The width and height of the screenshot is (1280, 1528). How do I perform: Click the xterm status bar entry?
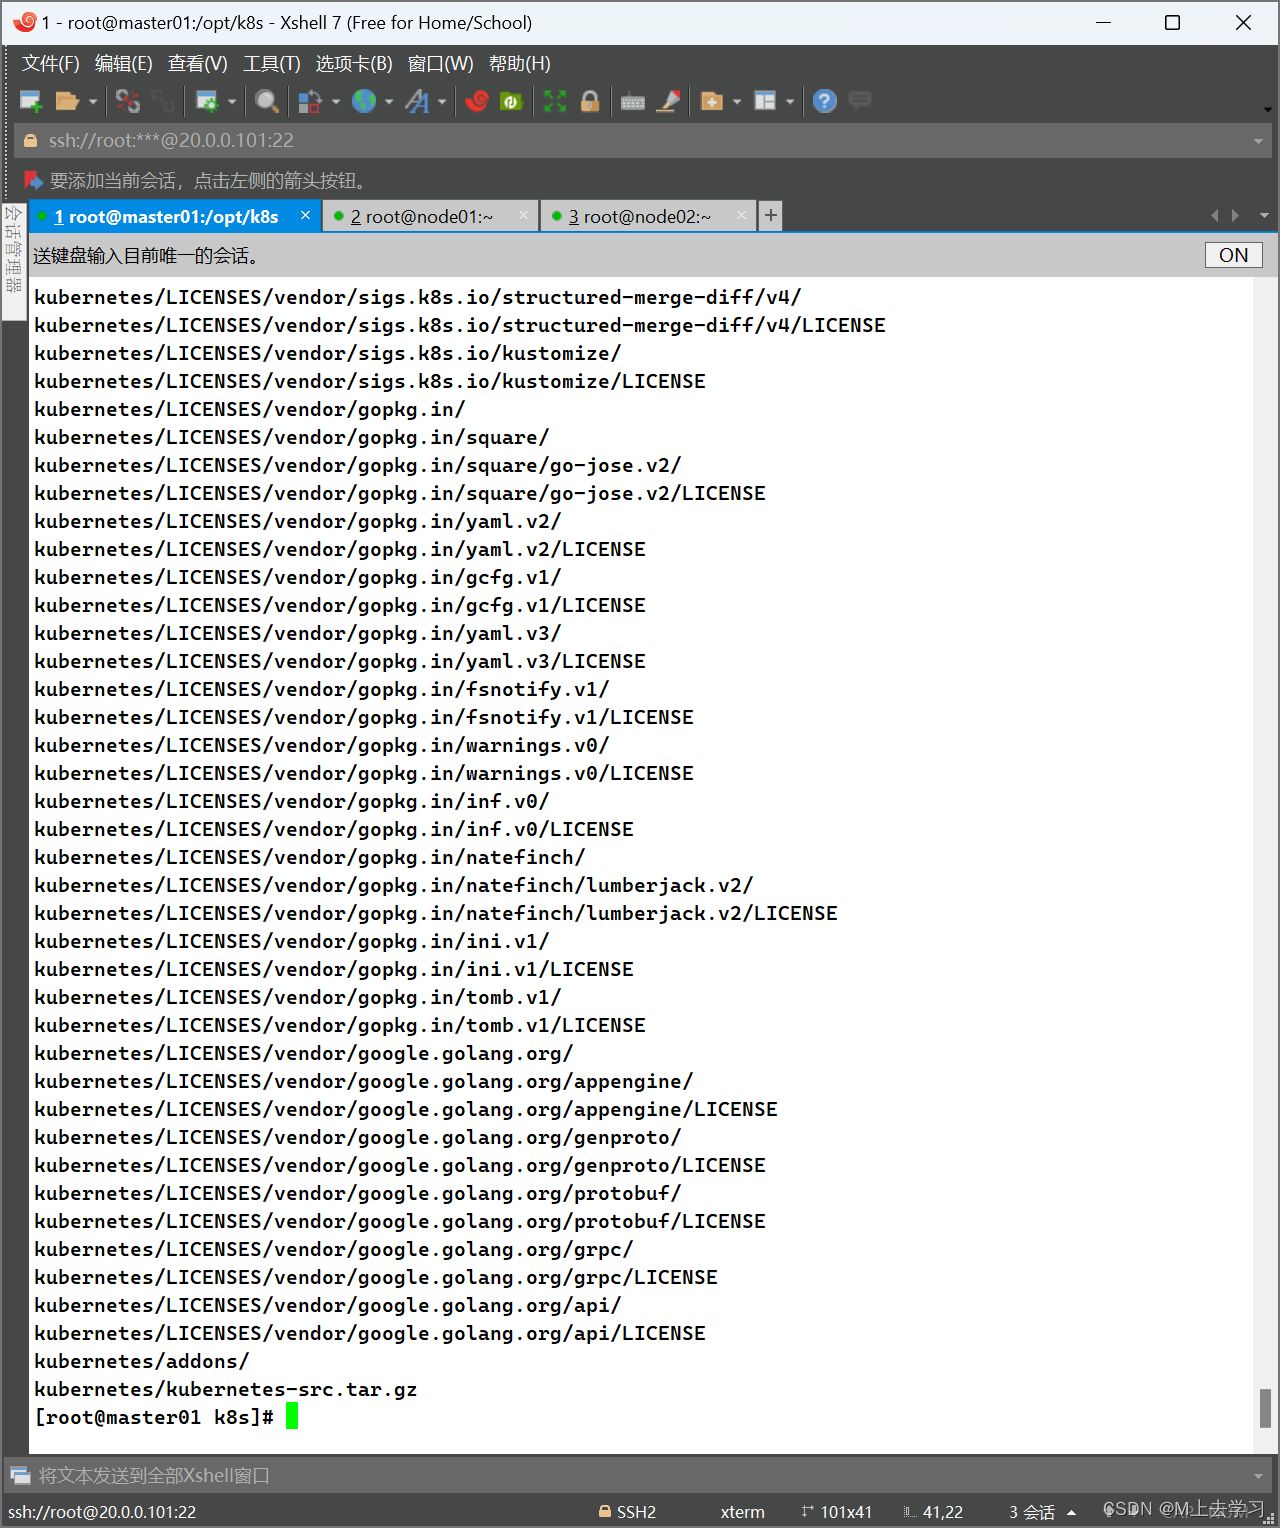742,1512
